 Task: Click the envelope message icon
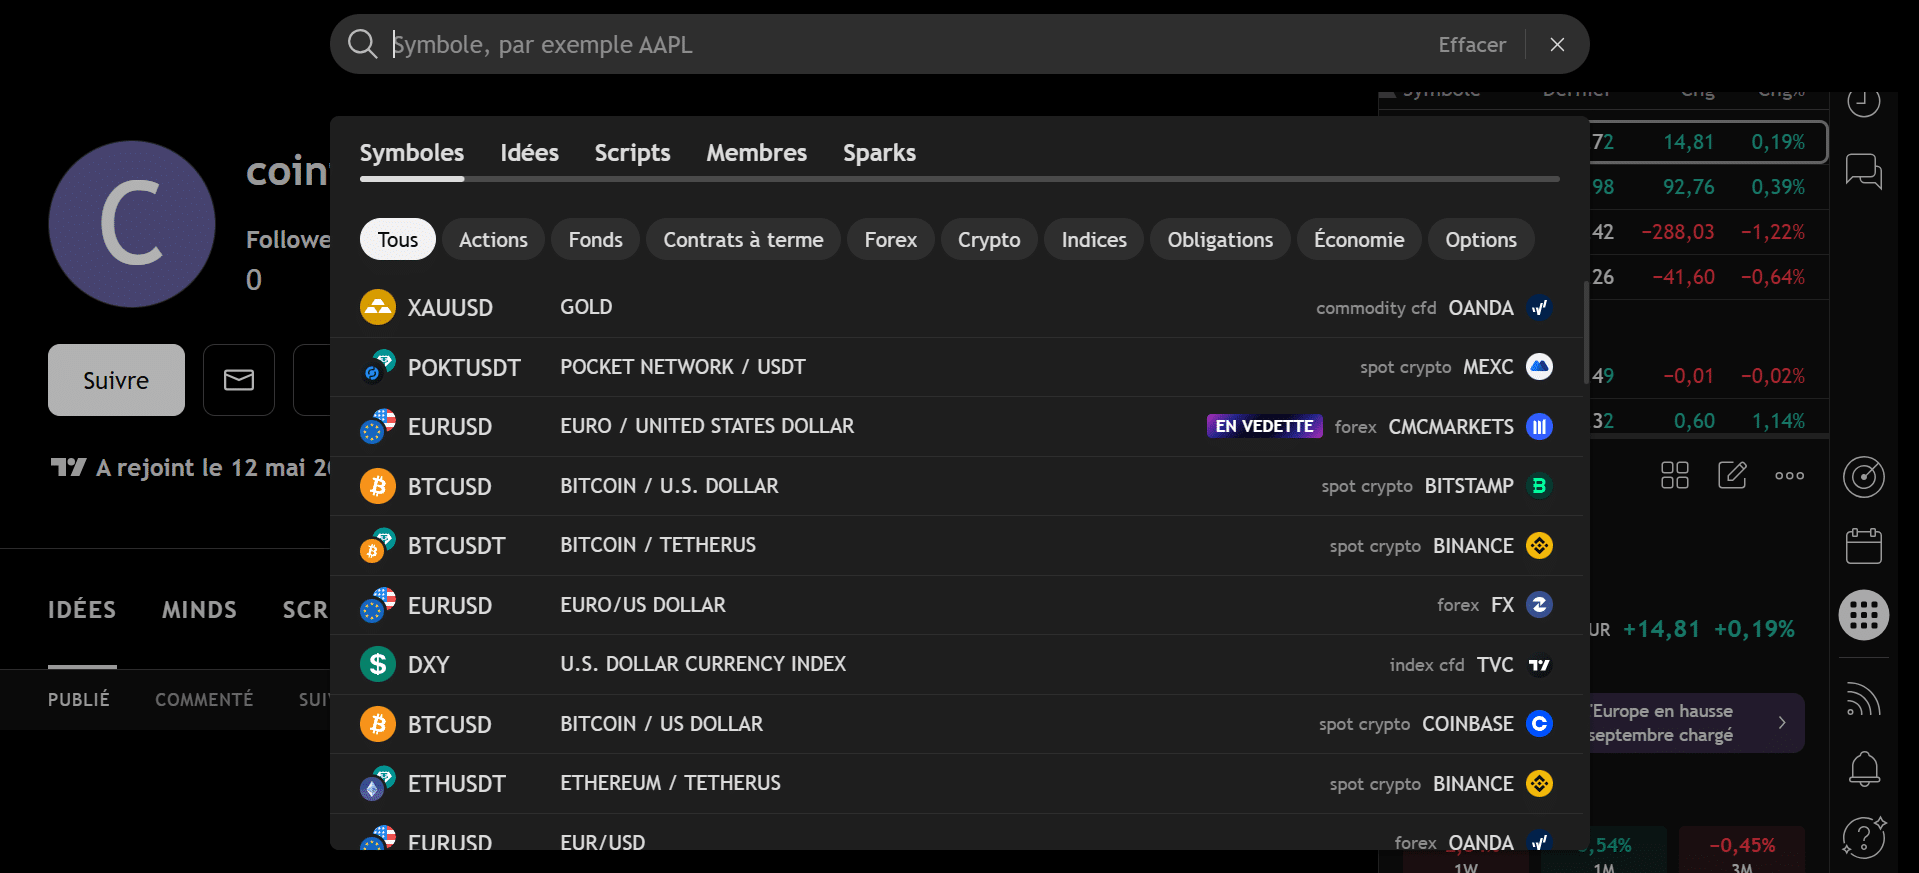(x=239, y=380)
